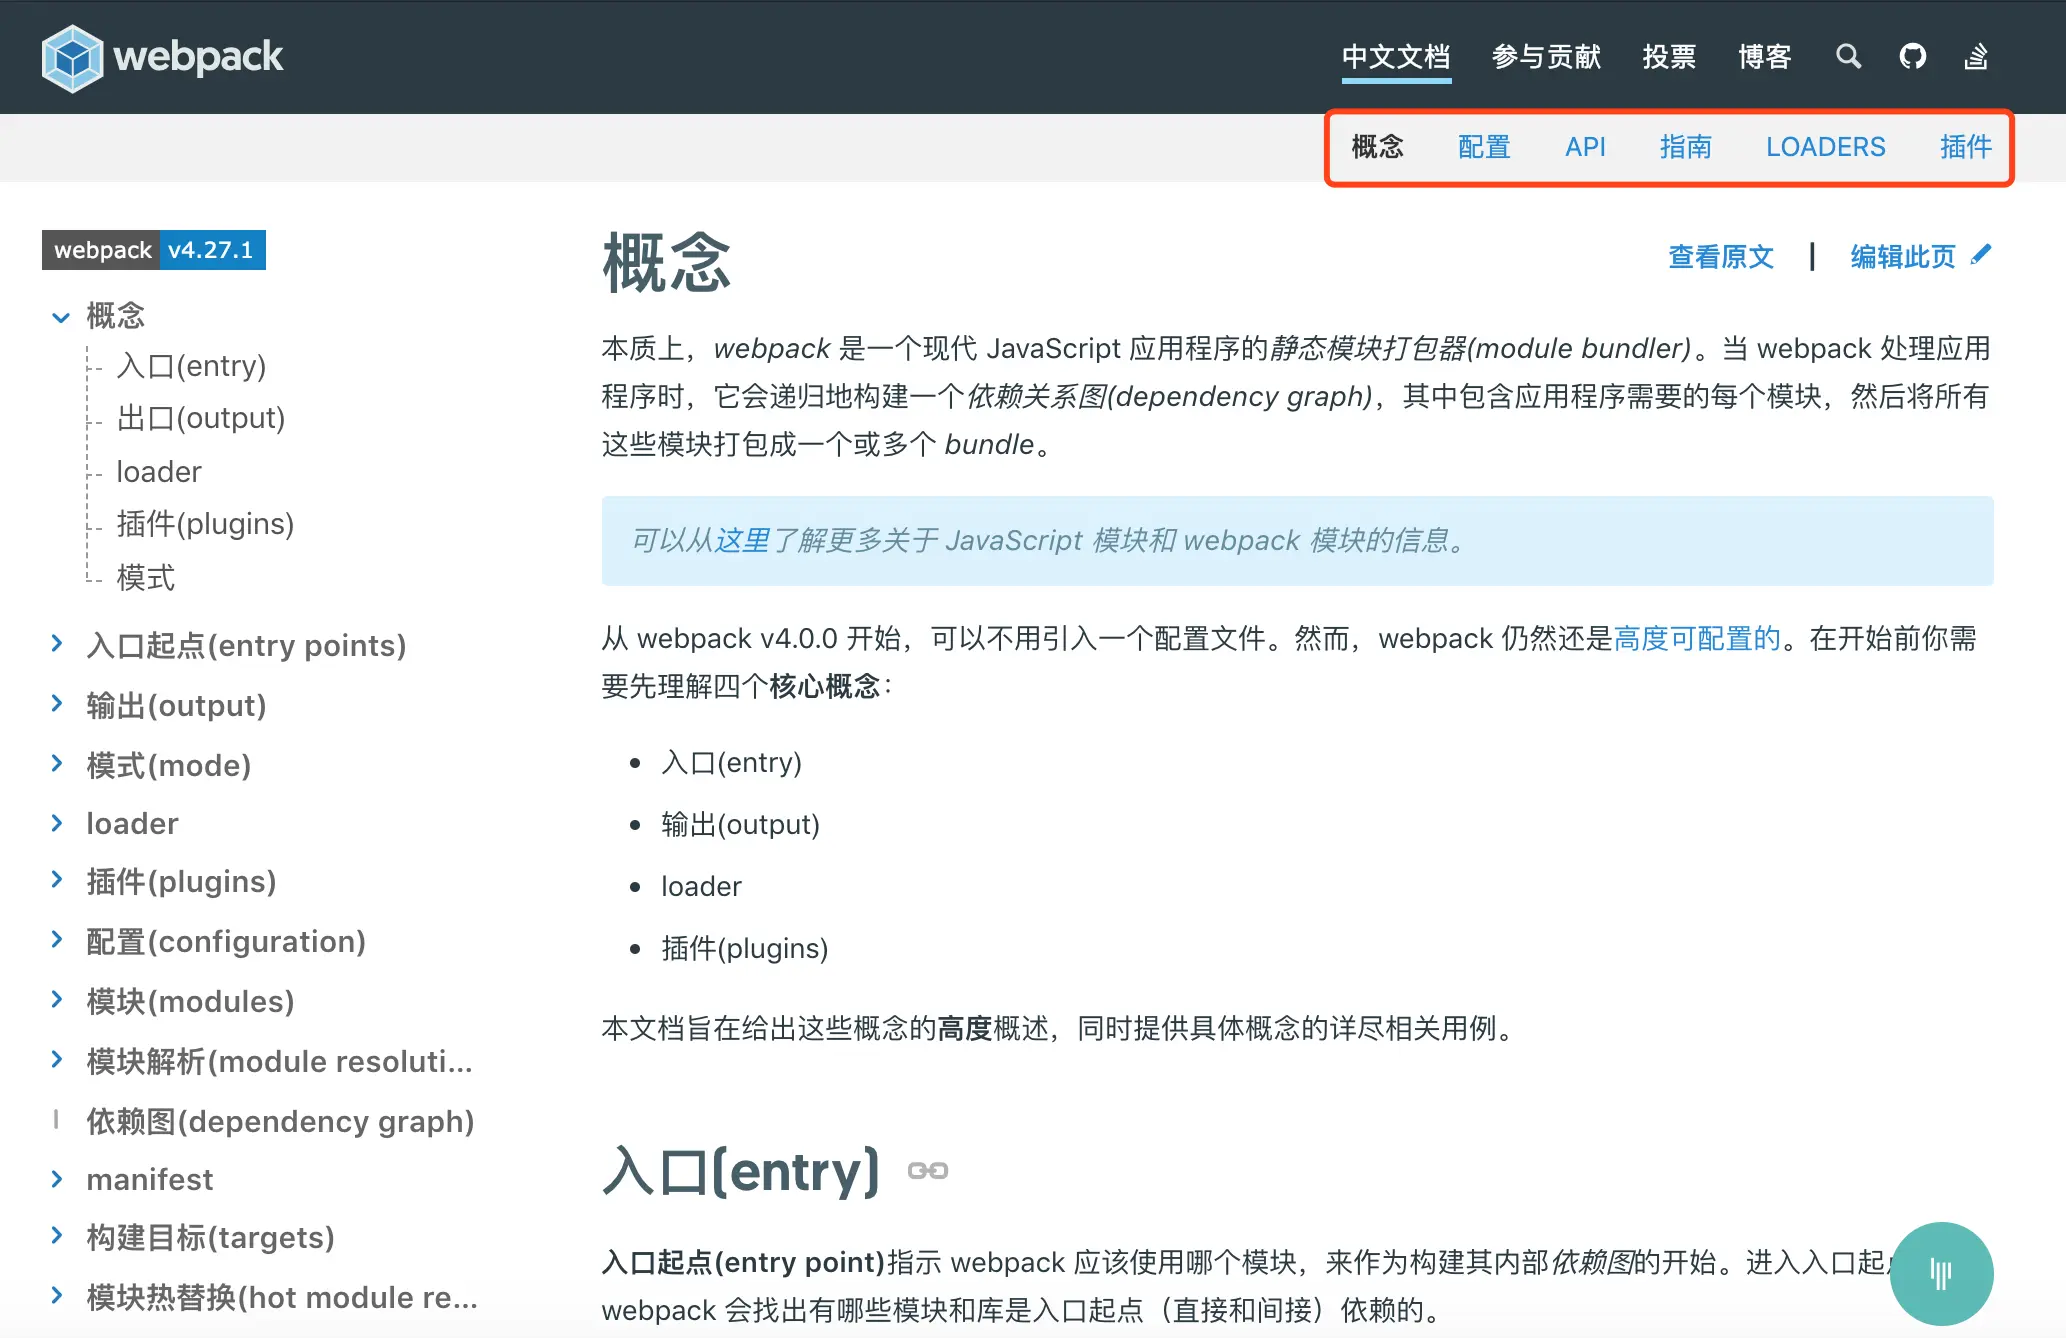Select 参与贡献 in top navigation

[x=1546, y=57]
